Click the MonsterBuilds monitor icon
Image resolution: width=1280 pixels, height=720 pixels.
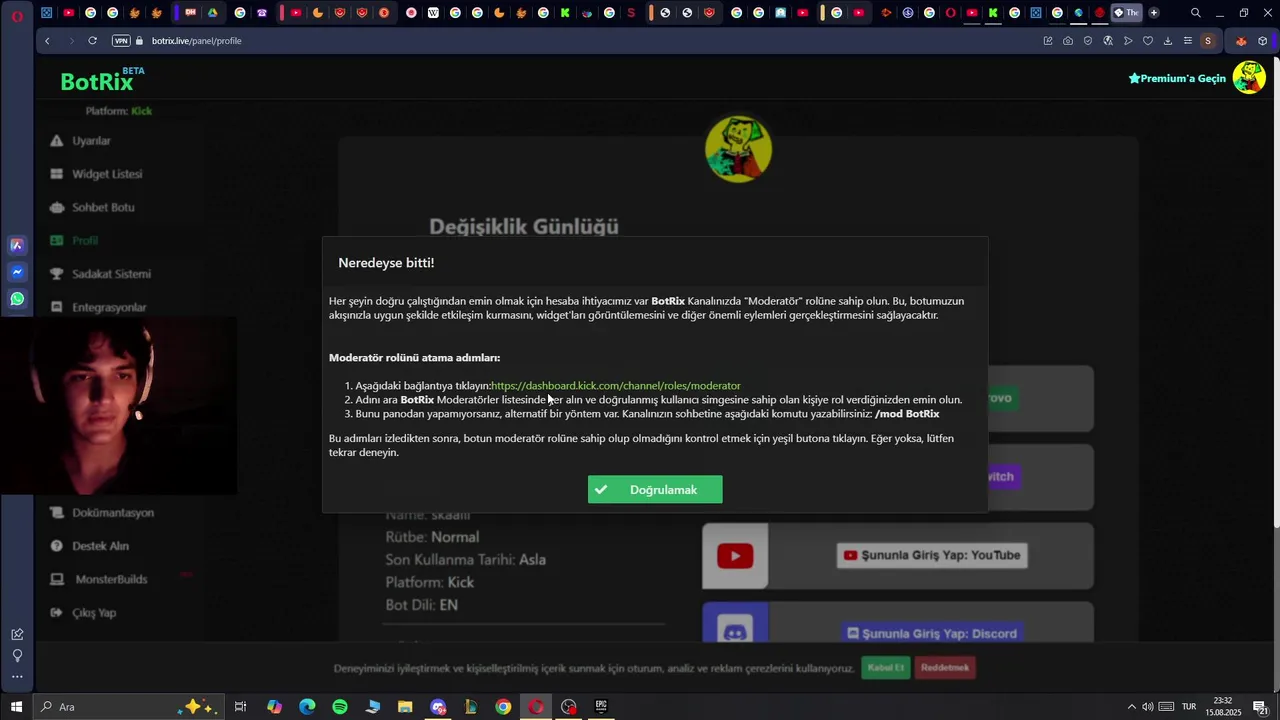(57, 579)
